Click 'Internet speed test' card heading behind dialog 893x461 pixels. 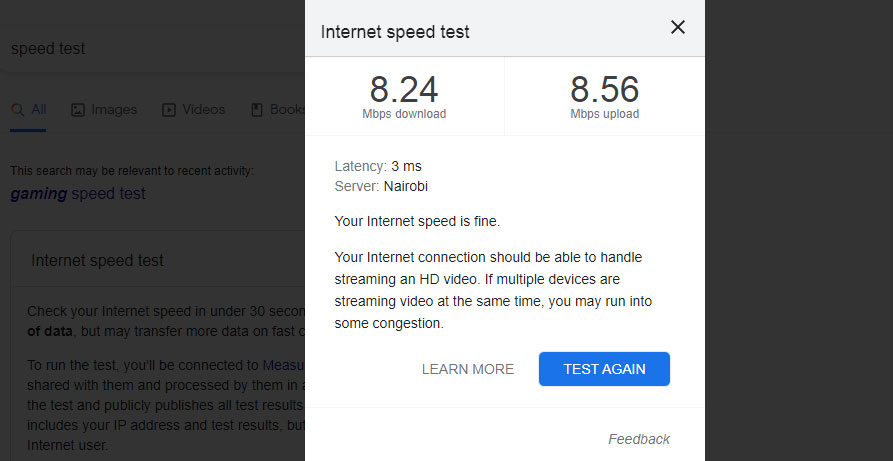pos(97,261)
